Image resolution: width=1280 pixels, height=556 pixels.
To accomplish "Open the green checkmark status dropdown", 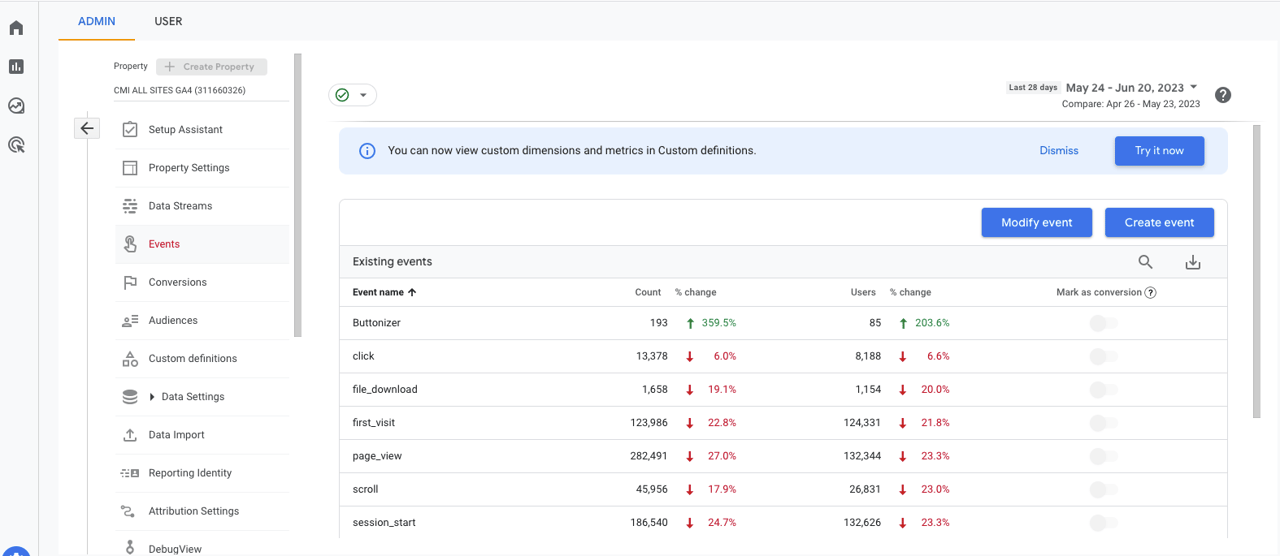I will click(x=352, y=95).
